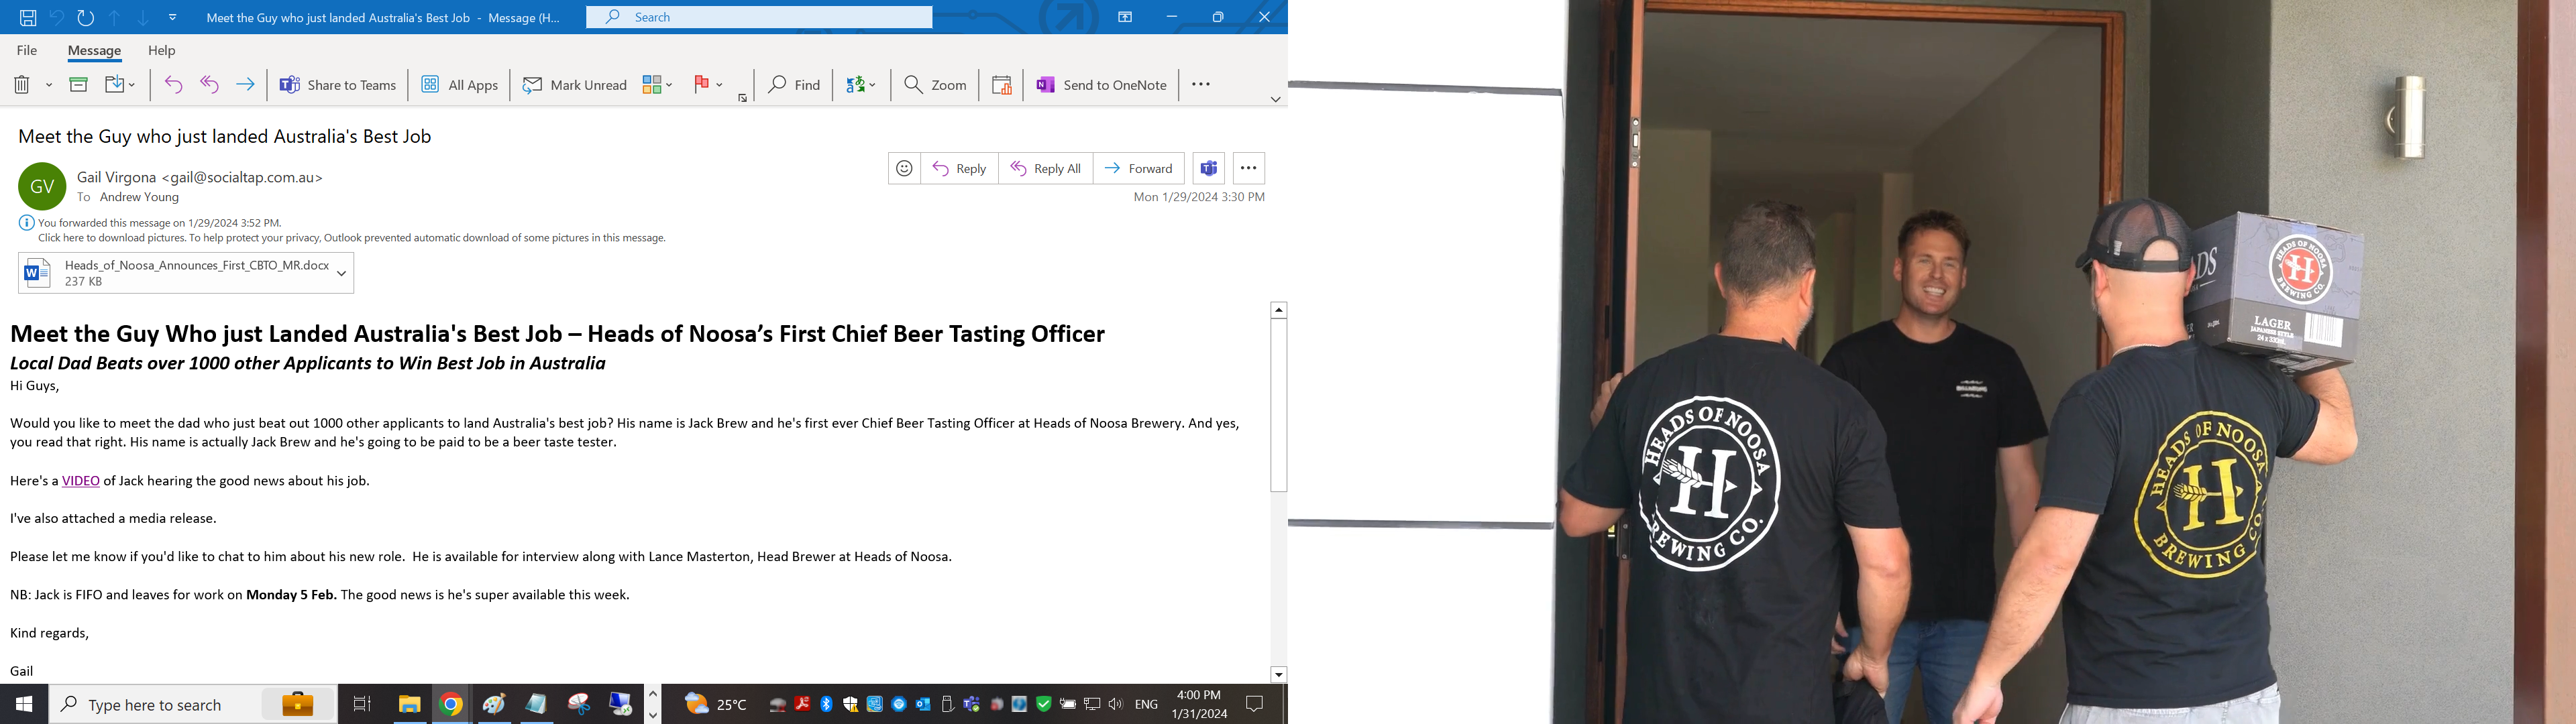Image resolution: width=2576 pixels, height=724 pixels.
Task: Open File Explorer from the taskbar
Action: [x=409, y=704]
